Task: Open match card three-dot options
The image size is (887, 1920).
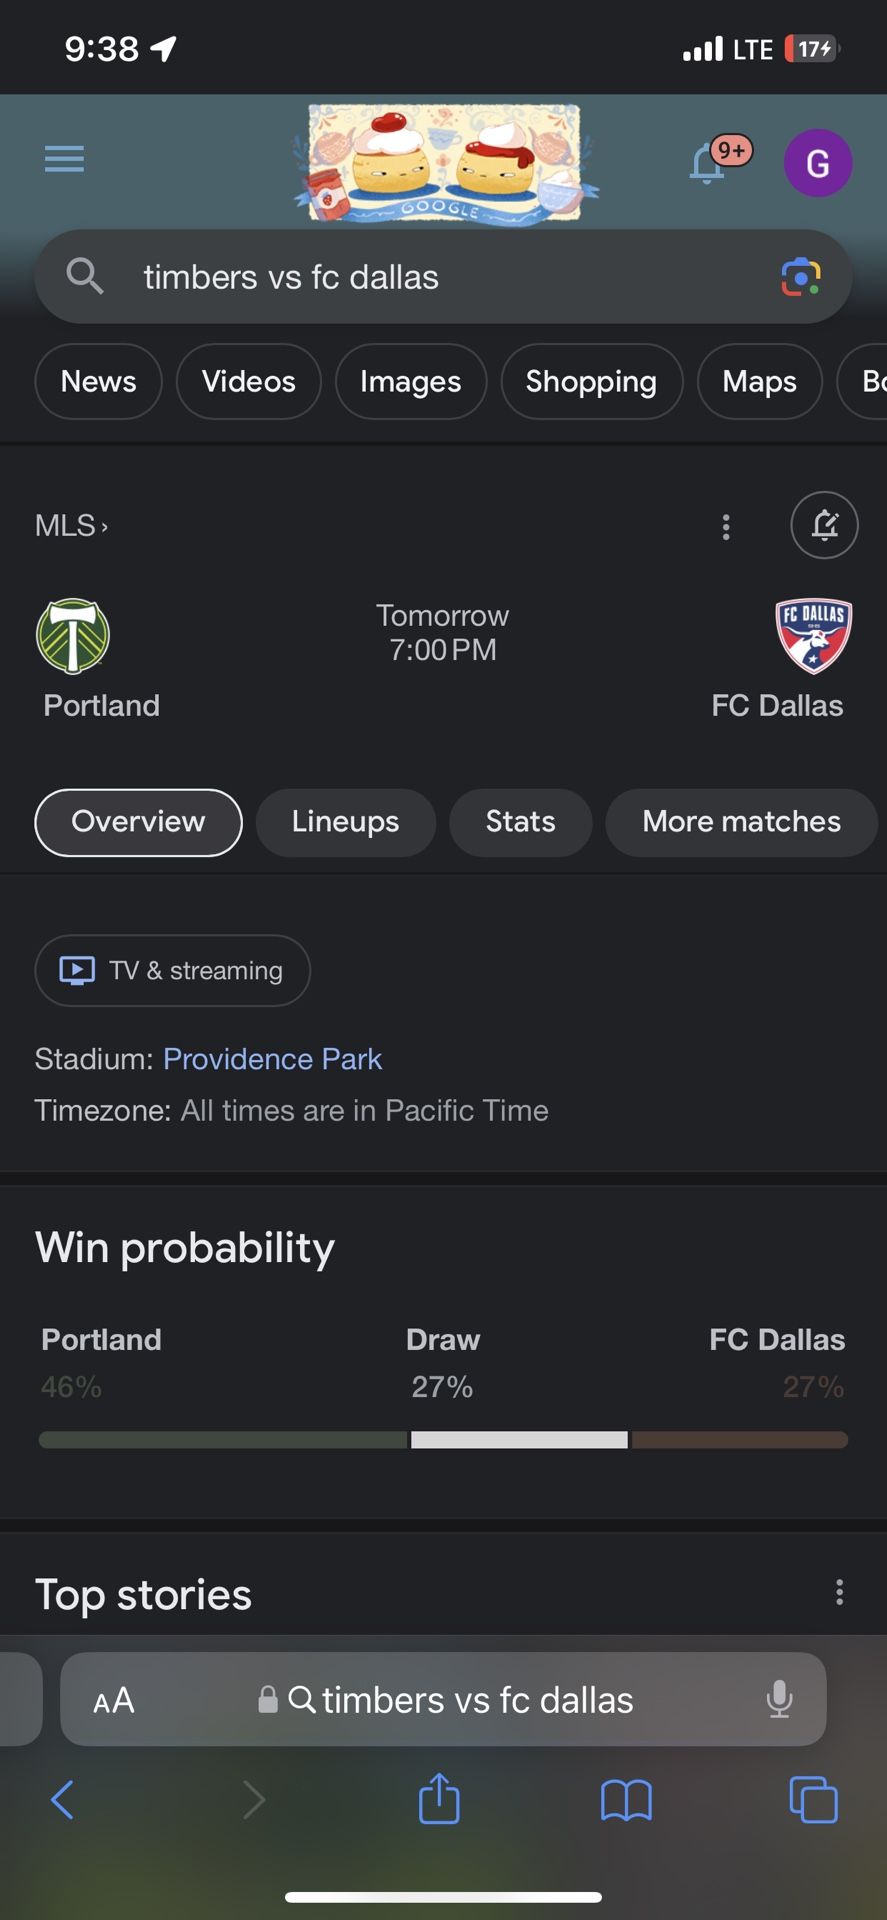Action: 726,527
